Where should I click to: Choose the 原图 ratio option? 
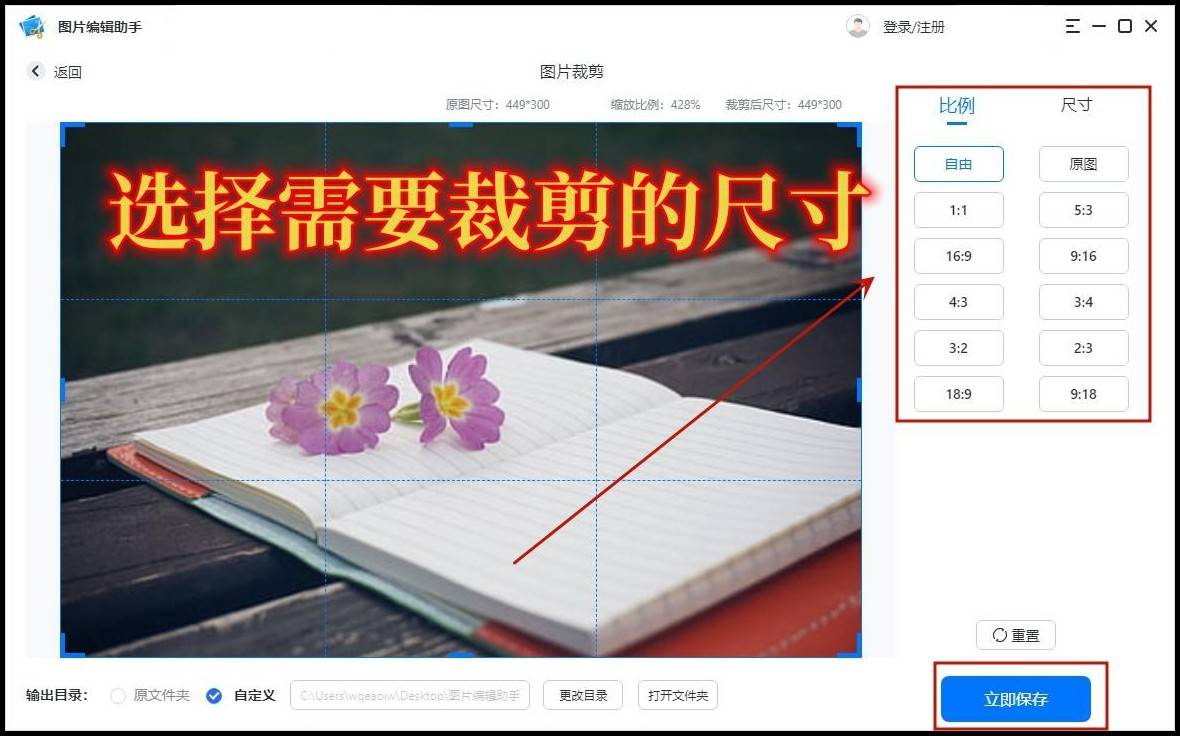pos(1083,164)
